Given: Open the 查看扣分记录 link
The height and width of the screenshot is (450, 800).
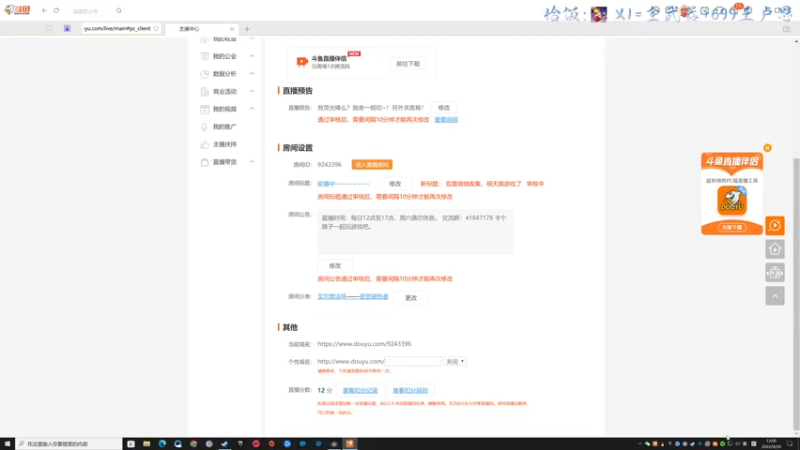Looking at the screenshot, I should (x=360, y=390).
